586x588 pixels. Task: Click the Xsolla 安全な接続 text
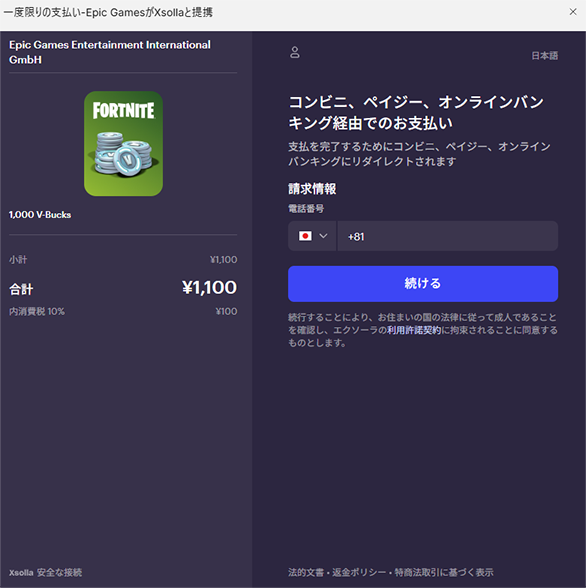[x=45, y=572]
